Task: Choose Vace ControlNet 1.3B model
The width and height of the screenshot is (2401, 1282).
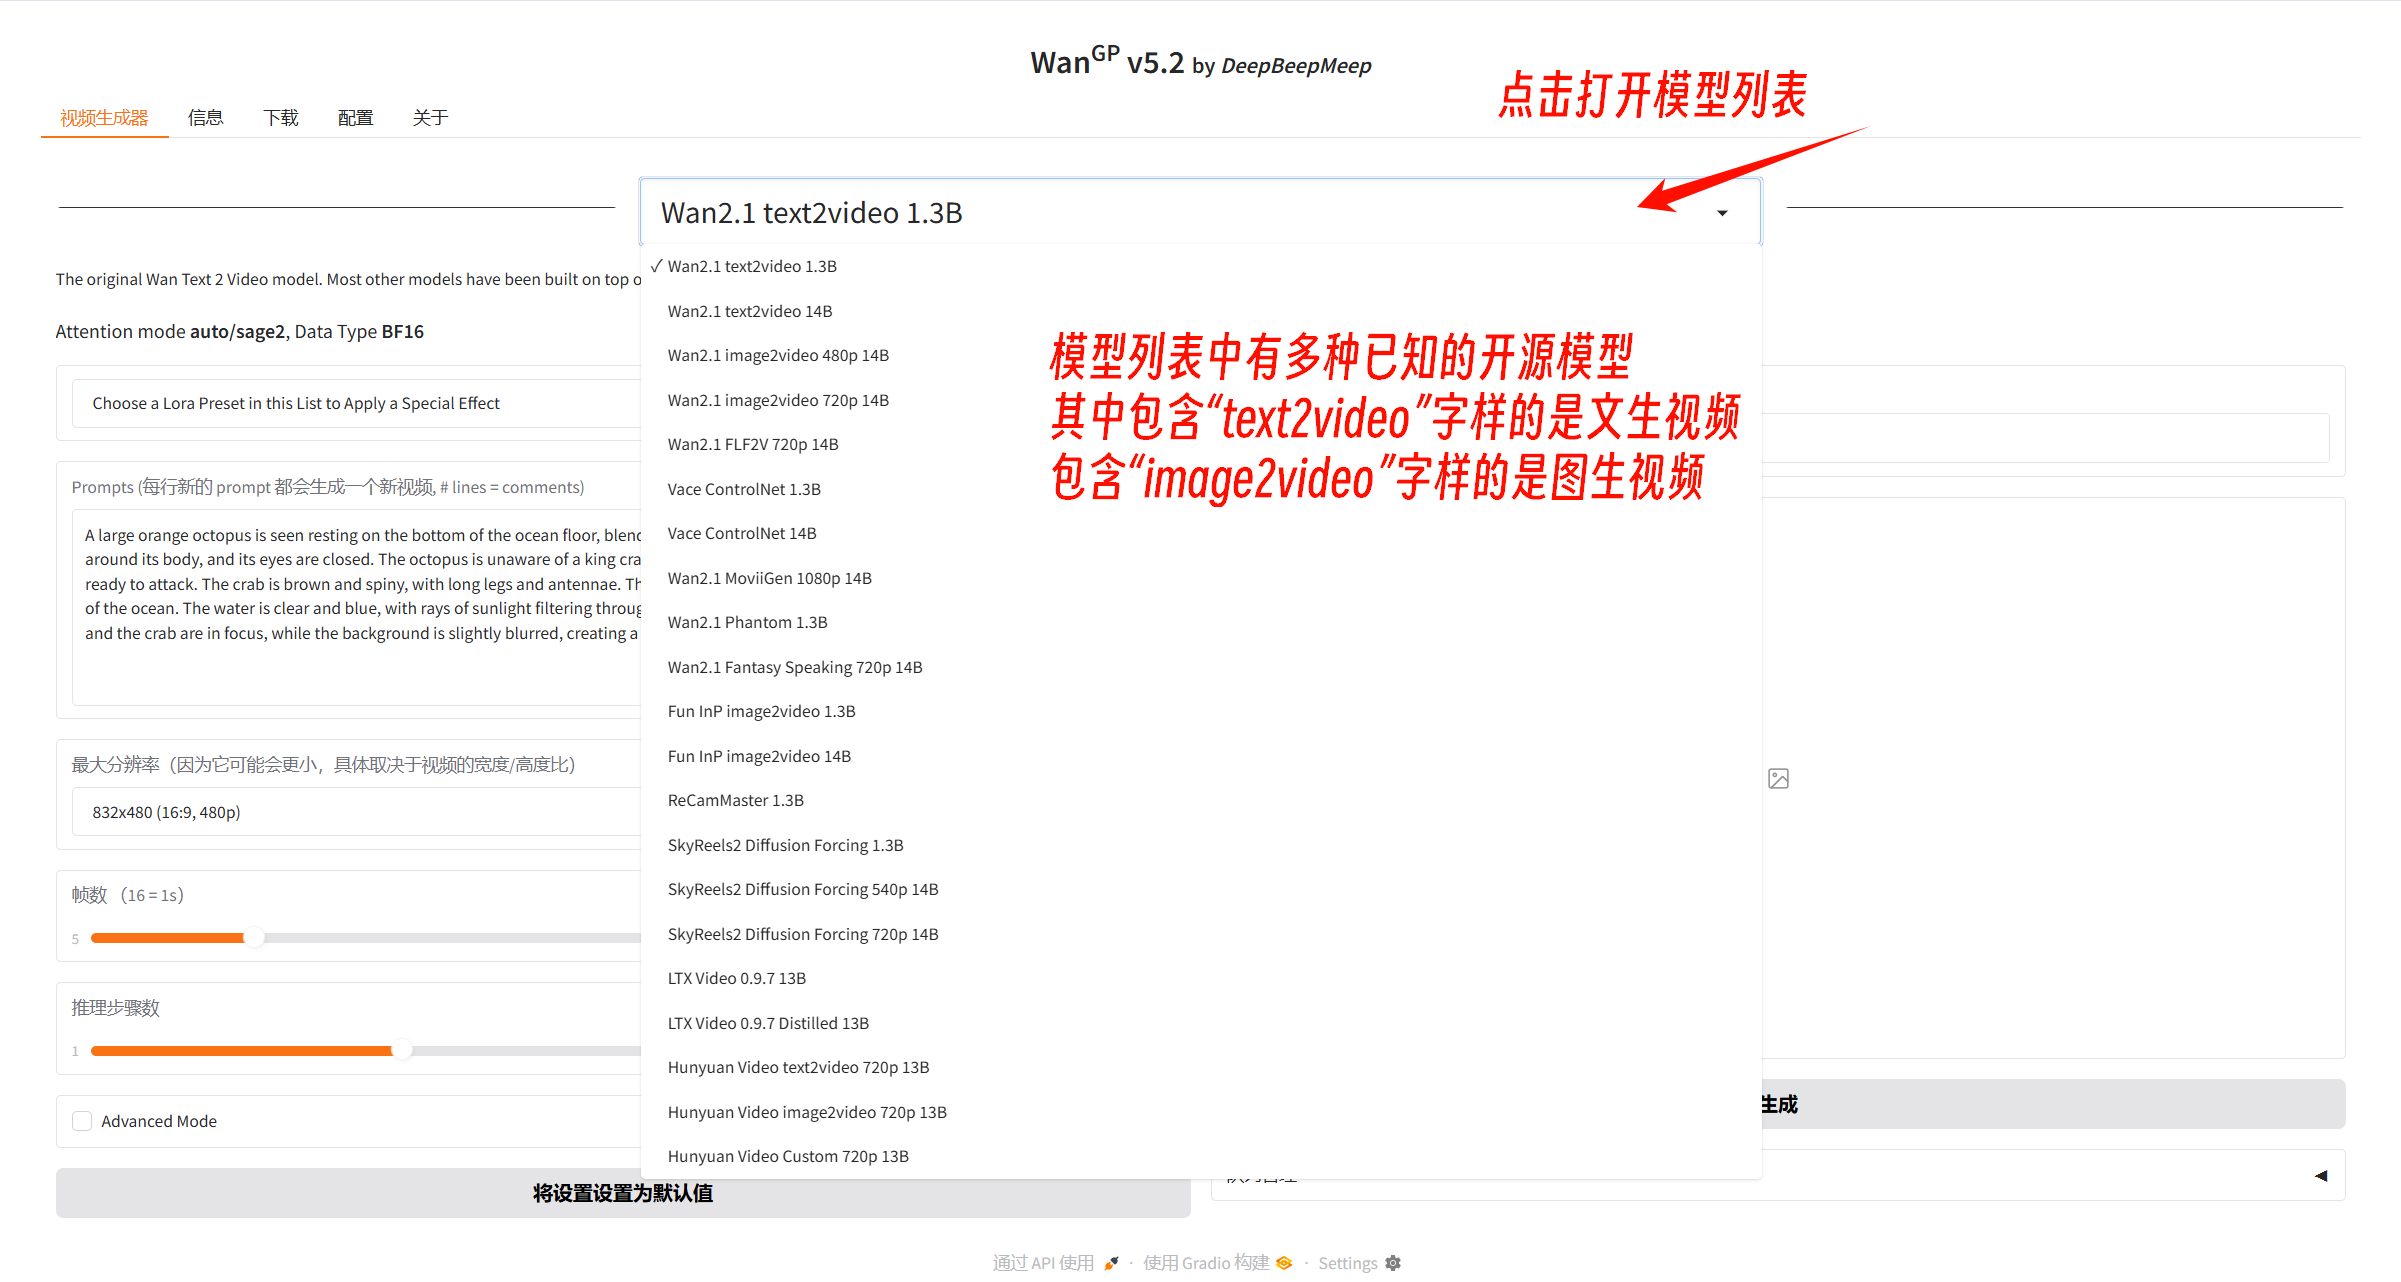Action: [x=1200, y=489]
